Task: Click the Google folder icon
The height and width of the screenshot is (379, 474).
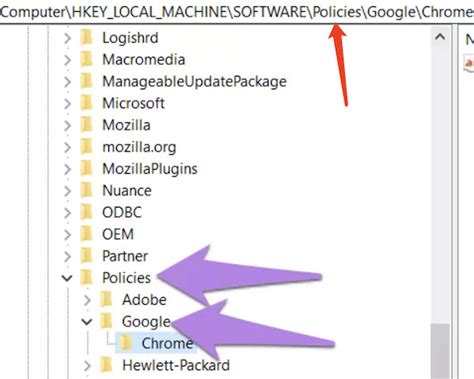Action: pyautogui.click(x=107, y=321)
